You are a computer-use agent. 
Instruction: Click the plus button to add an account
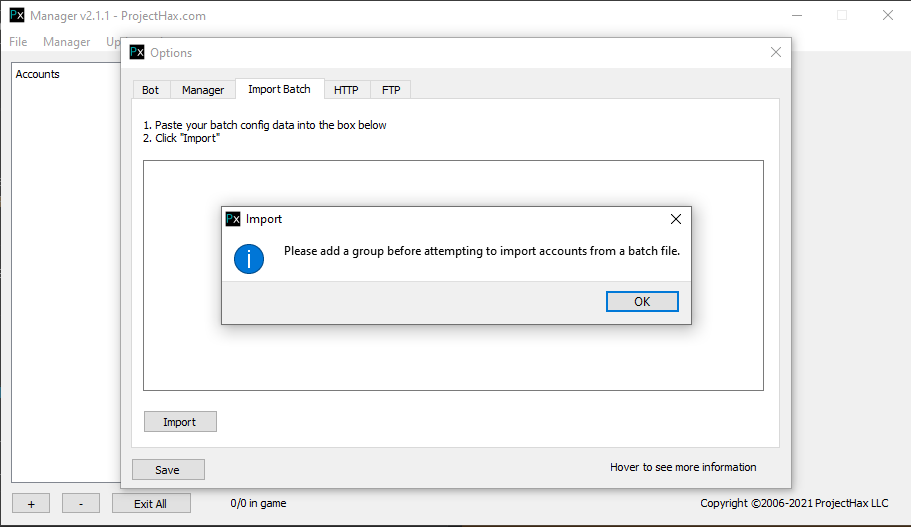click(31, 503)
